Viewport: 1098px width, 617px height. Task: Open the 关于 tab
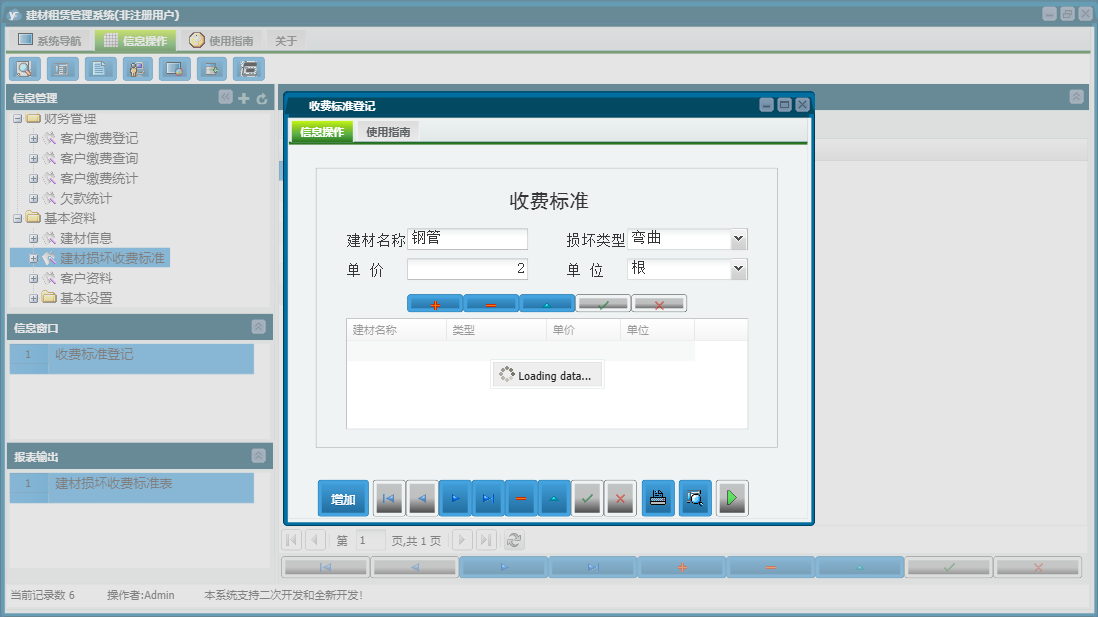(x=286, y=41)
